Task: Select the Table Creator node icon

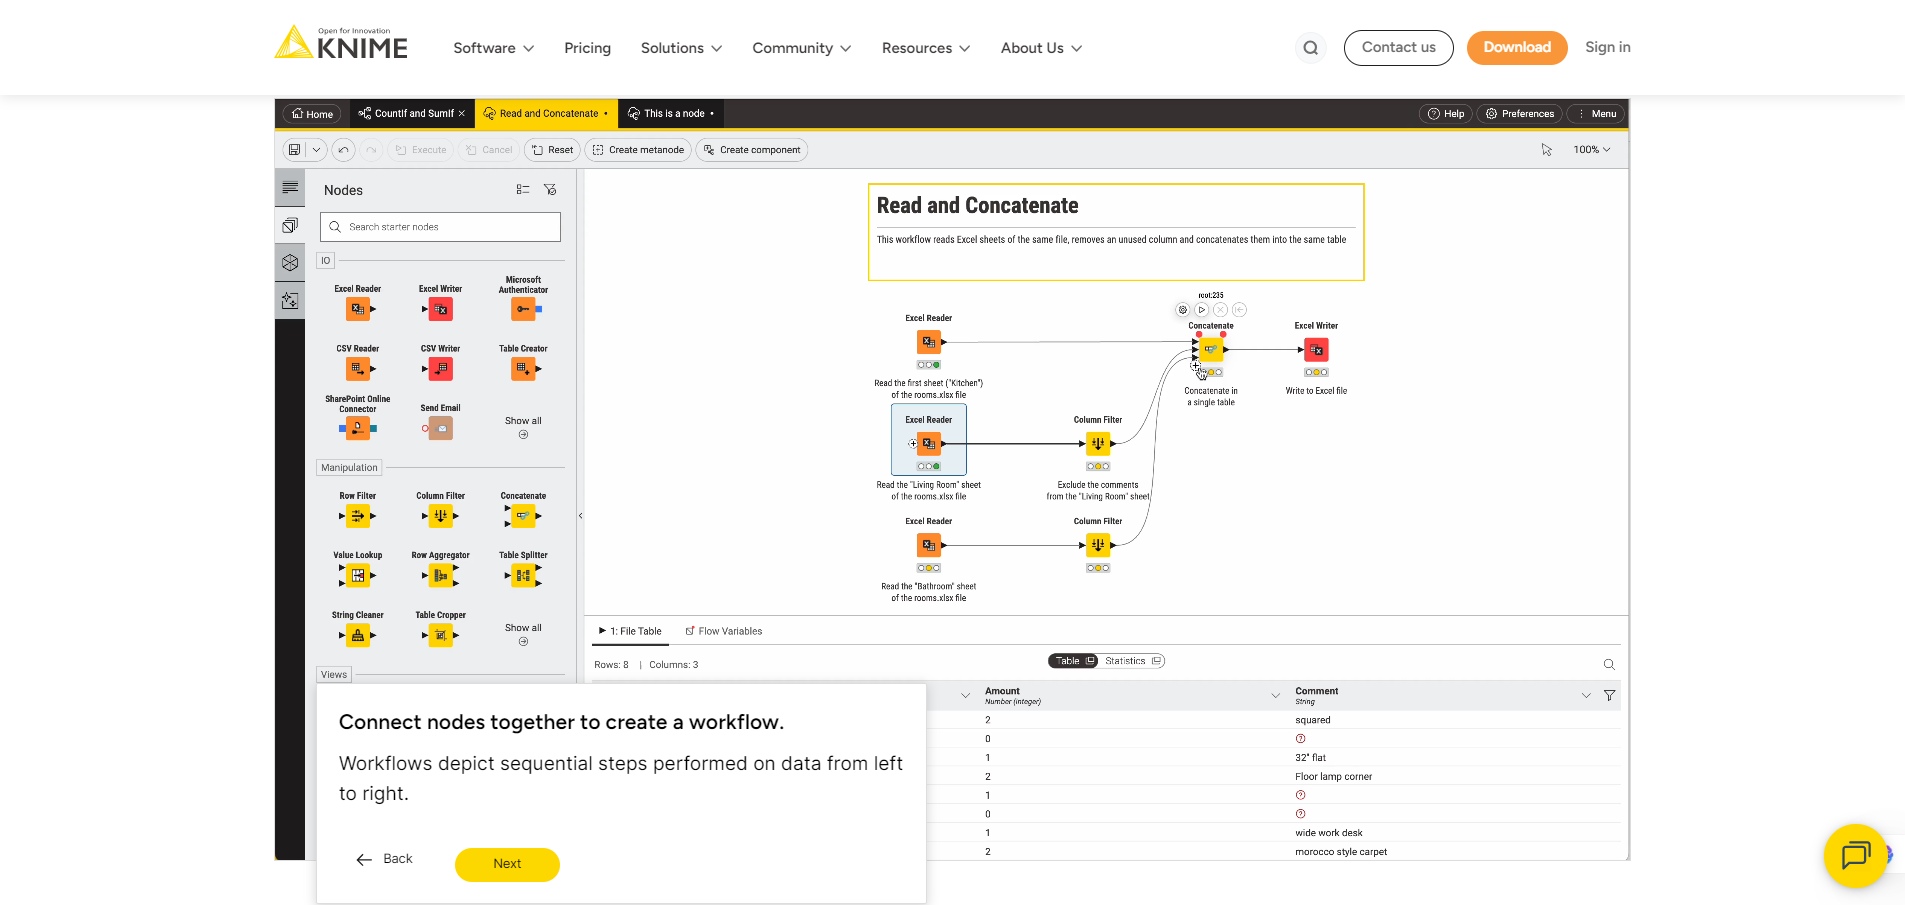Action: click(x=523, y=369)
